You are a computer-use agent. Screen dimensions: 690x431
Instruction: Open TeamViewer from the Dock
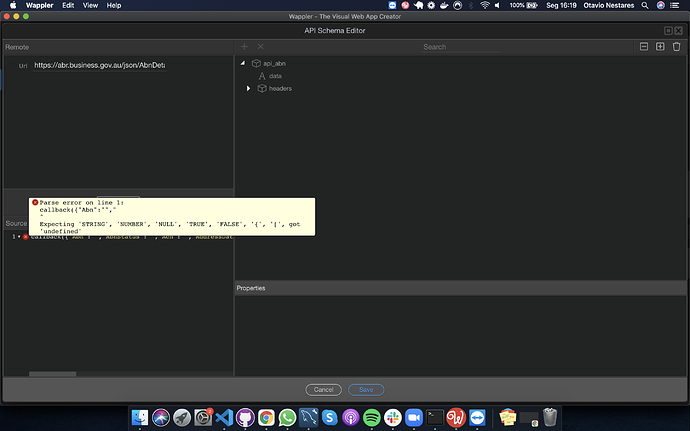[x=477, y=417]
